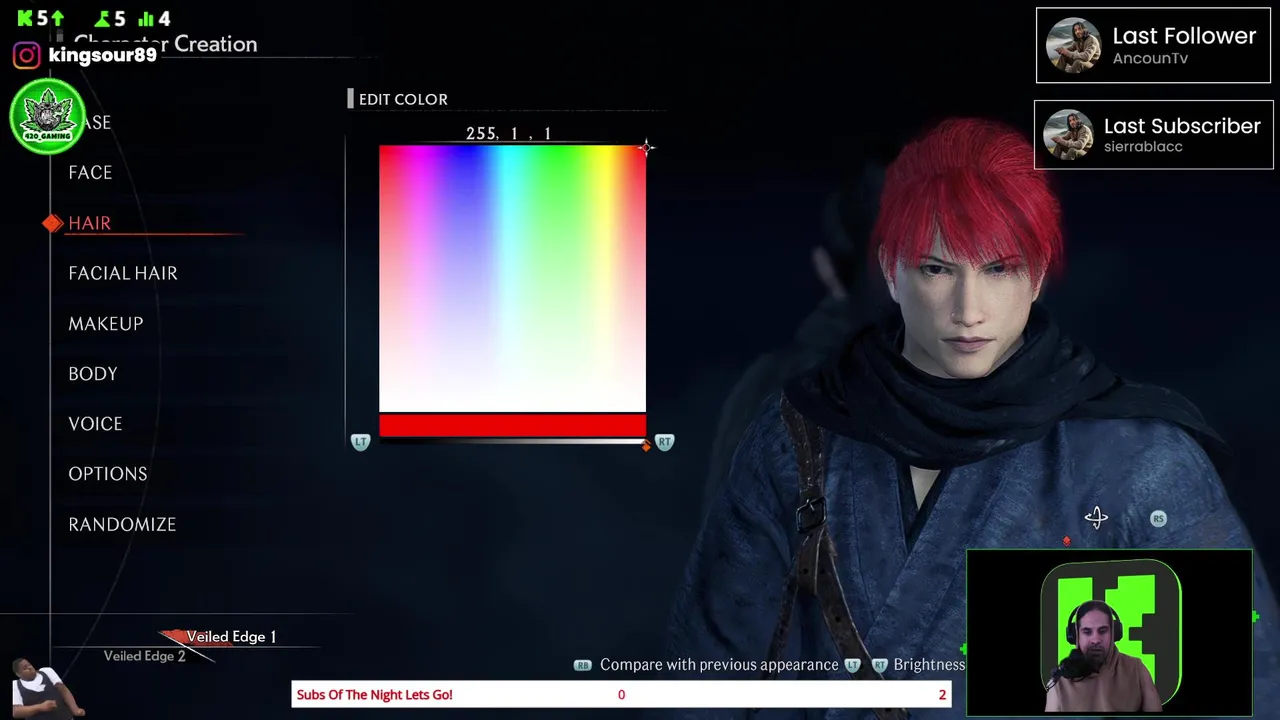Screen dimensions: 1280x720
Task: Click the AncounTv follower name
Action: pos(1150,58)
